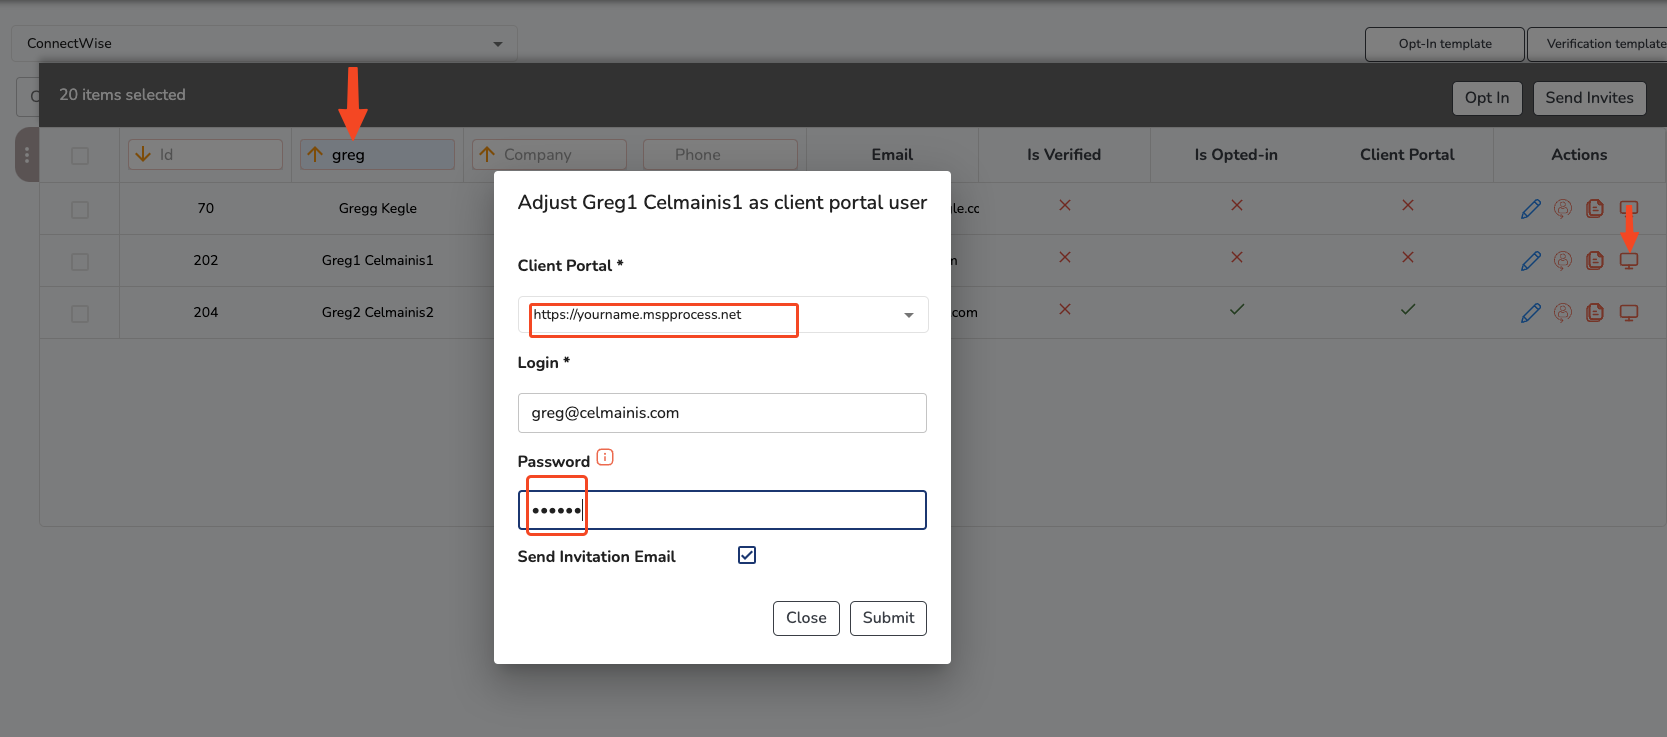
Task: Toggle the Send Invitation Email checkbox
Action: [747, 555]
